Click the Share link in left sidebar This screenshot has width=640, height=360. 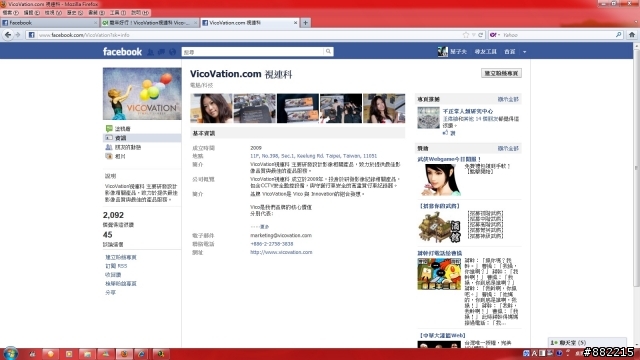point(110,293)
